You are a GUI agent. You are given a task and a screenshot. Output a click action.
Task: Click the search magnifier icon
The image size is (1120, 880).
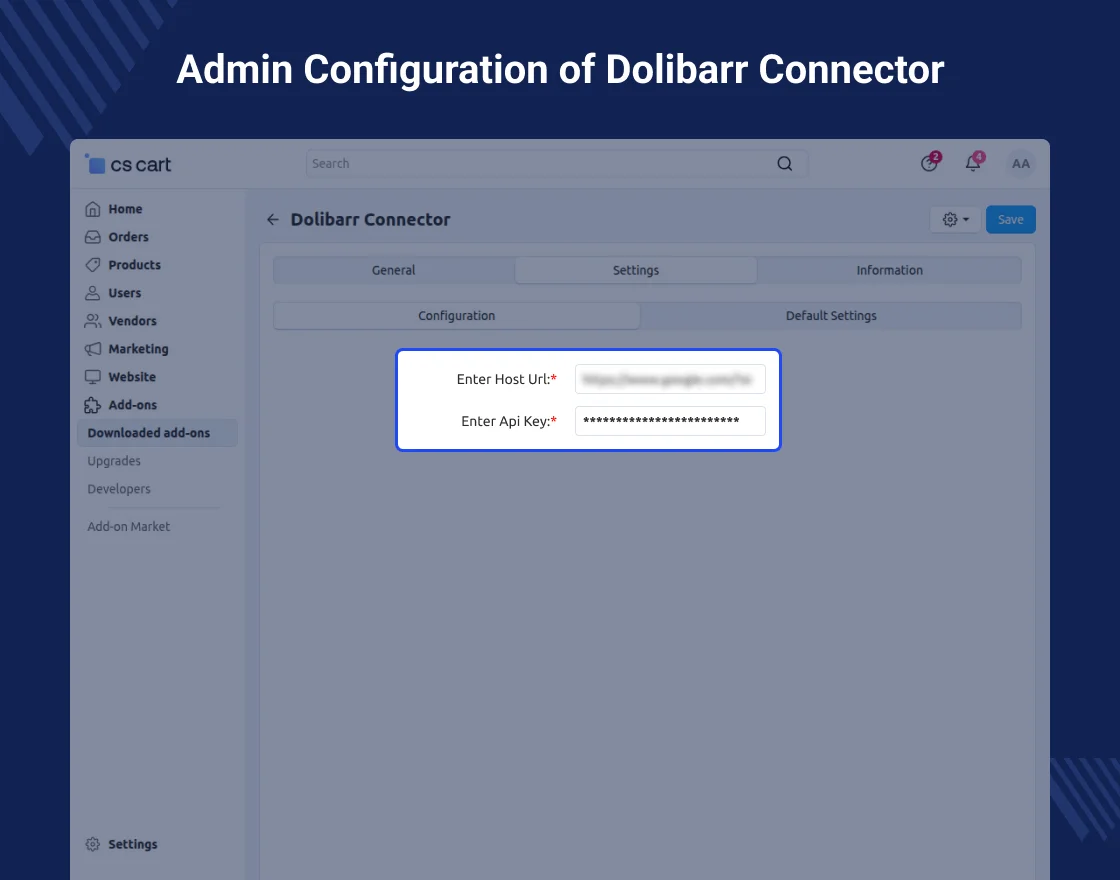click(784, 164)
